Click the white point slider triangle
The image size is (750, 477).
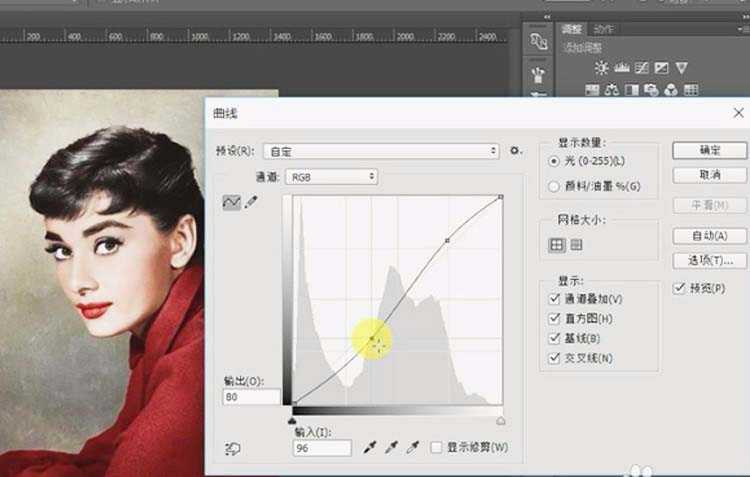pos(501,421)
